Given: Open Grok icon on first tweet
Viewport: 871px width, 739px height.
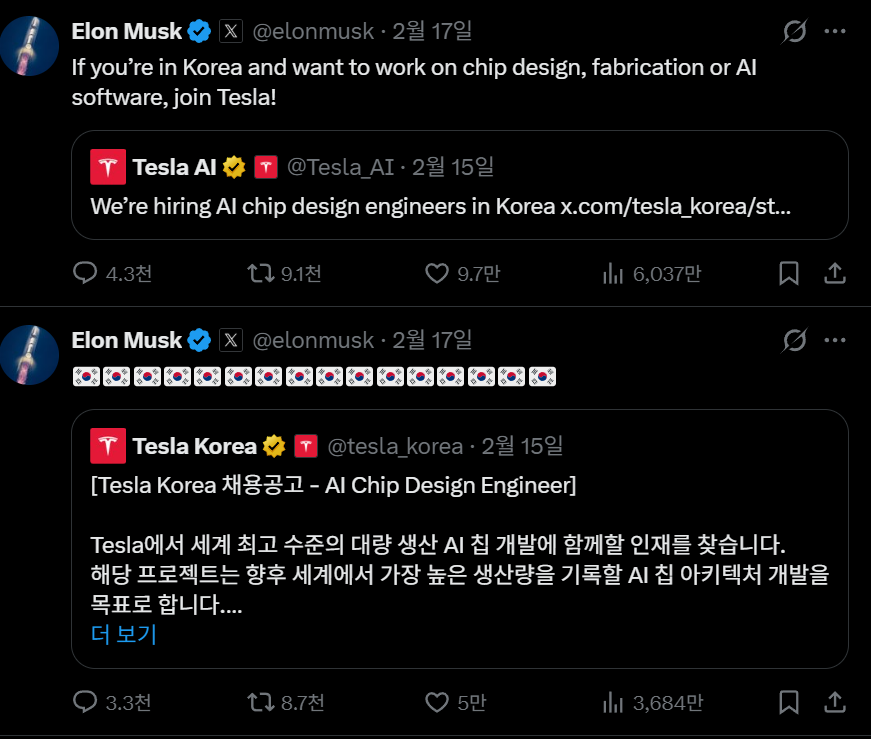Looking at the screenshot, I should tap(794, 32).
